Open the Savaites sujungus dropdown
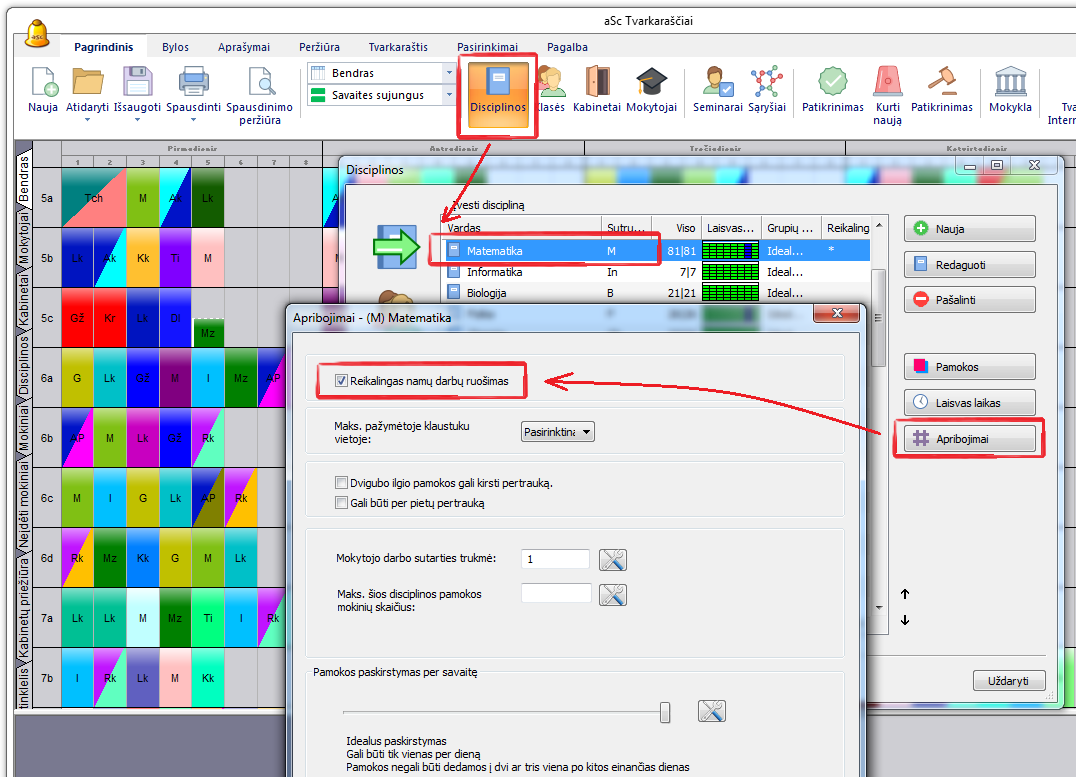1076x777 pixels. (x=448, y=96)
